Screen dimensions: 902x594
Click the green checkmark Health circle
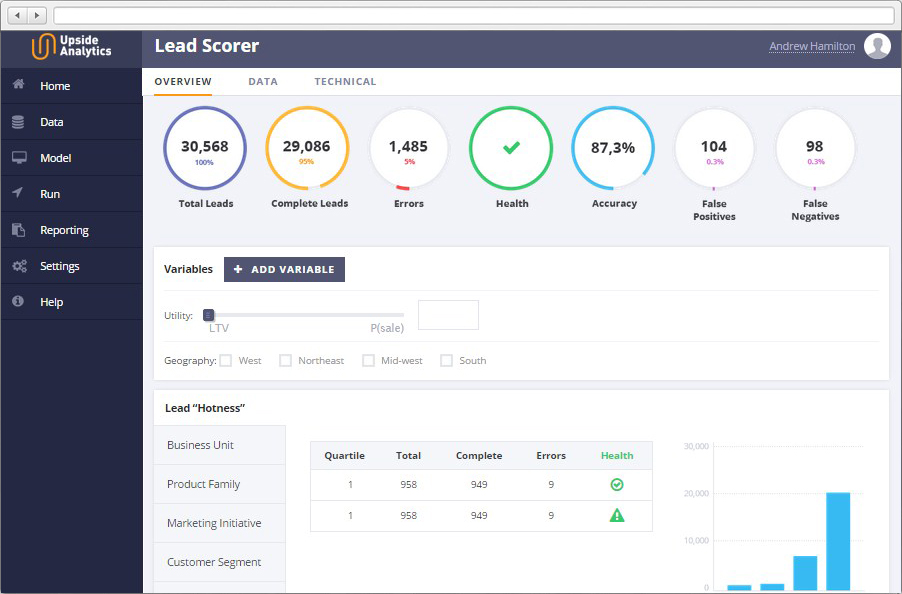(511, 148)
